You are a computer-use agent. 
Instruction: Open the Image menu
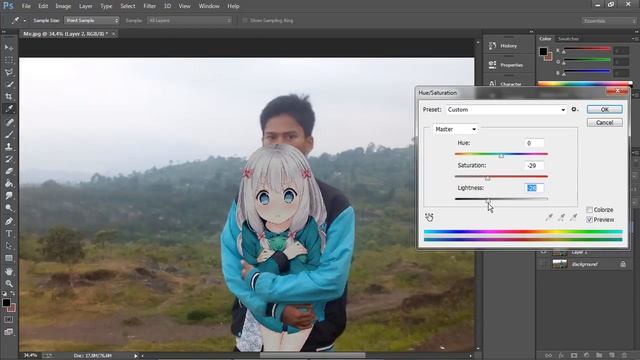63,6
